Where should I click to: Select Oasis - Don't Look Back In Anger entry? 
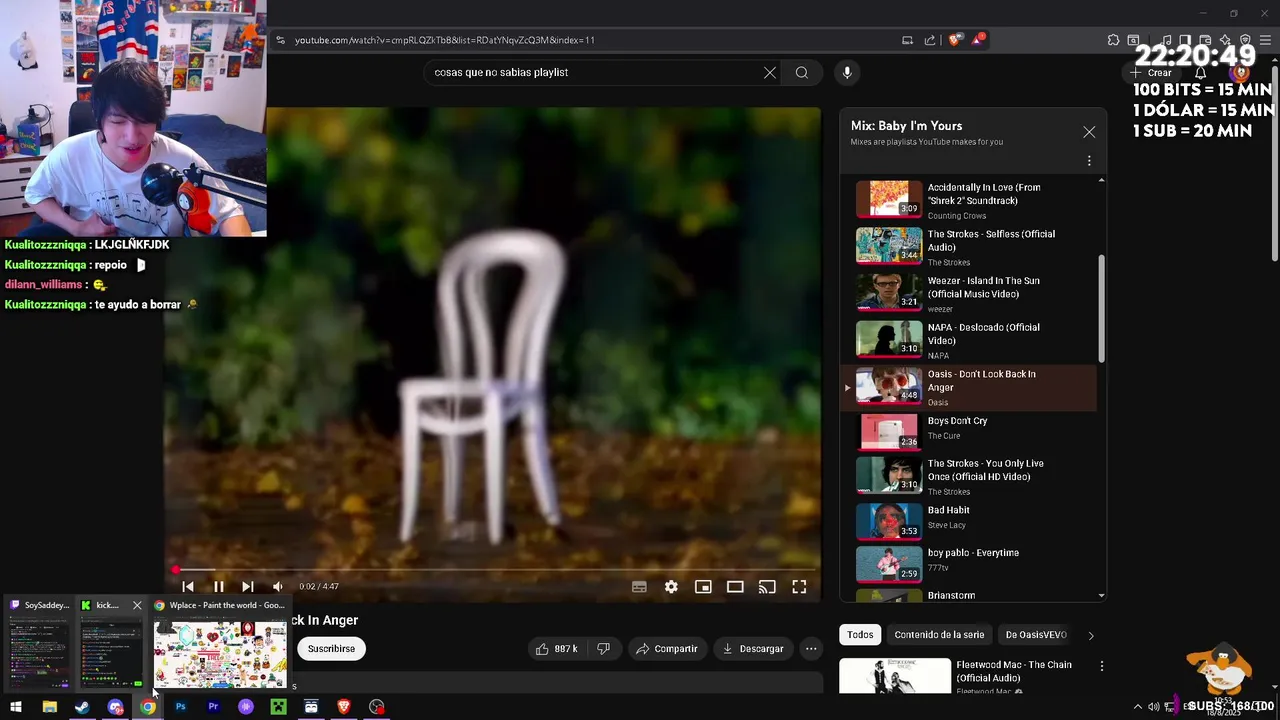tap(968, 387)
